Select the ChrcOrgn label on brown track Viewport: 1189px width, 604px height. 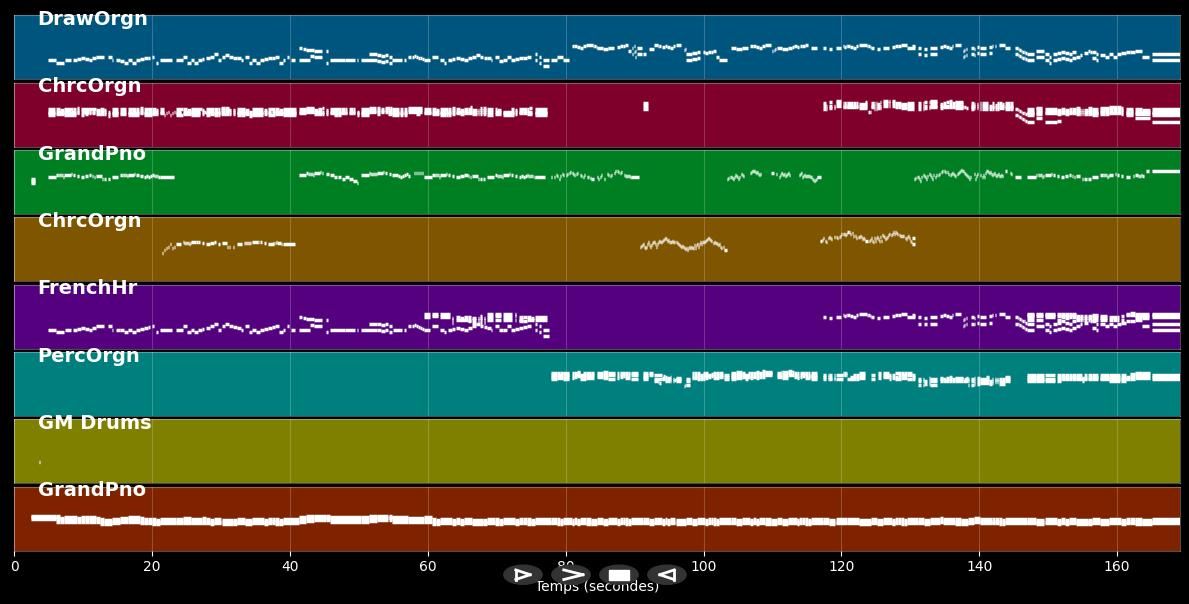pyautogui.click(x=89, y=221)
